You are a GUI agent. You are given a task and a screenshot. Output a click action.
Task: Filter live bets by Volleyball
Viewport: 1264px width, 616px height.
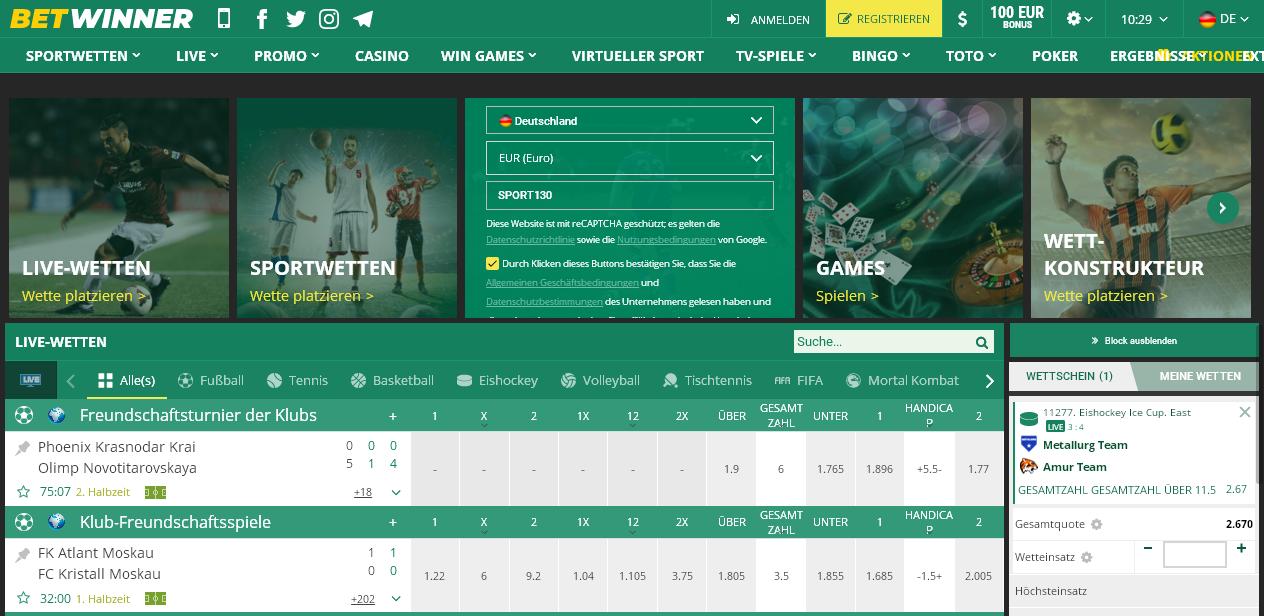600,380
